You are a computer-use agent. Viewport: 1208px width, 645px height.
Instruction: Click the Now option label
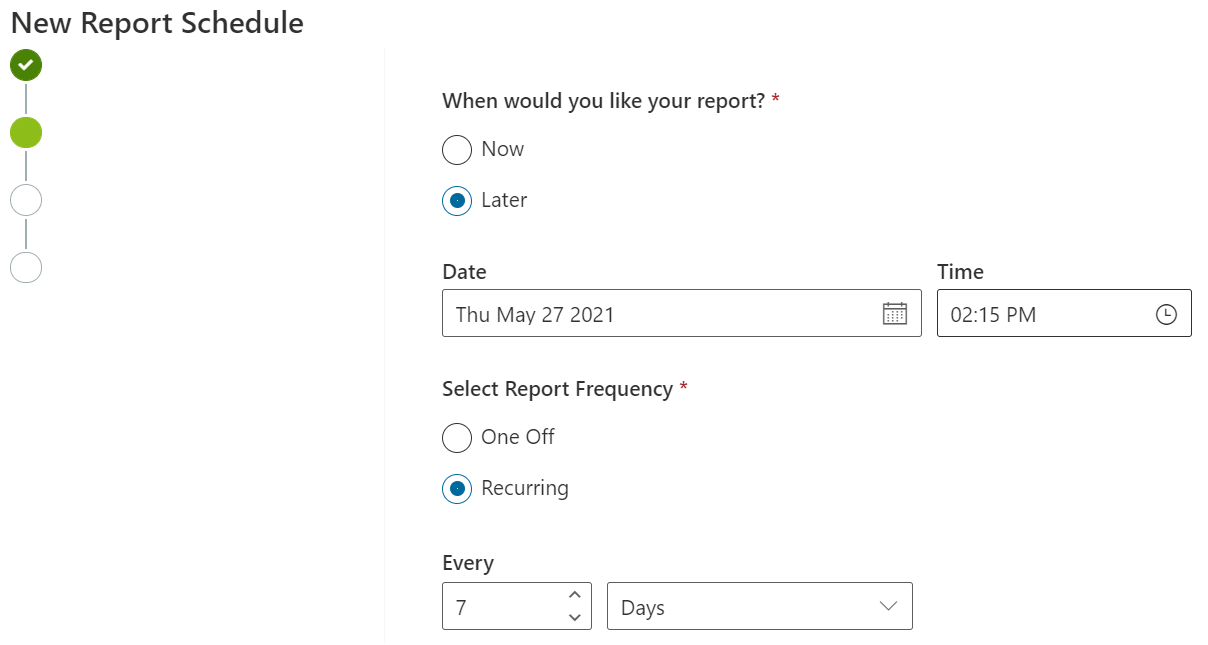[x=502, y=149]
